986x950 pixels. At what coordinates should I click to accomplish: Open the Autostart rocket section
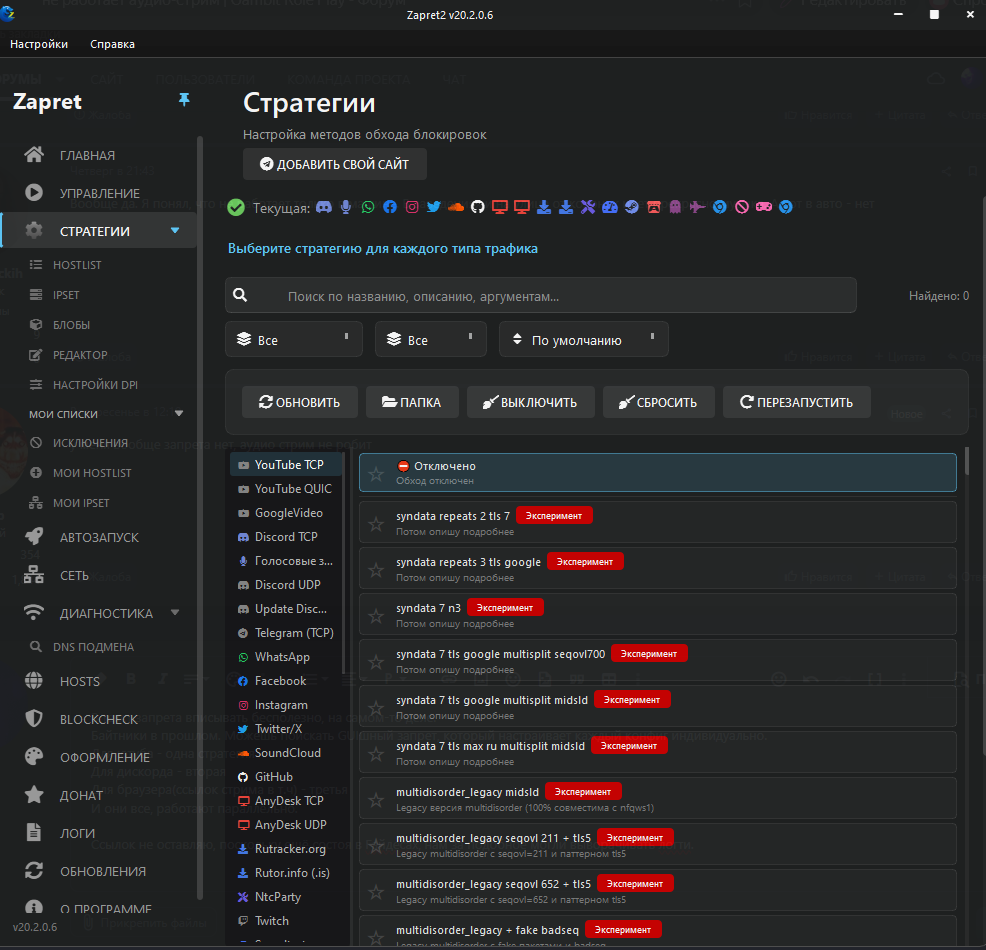(99, 537)
